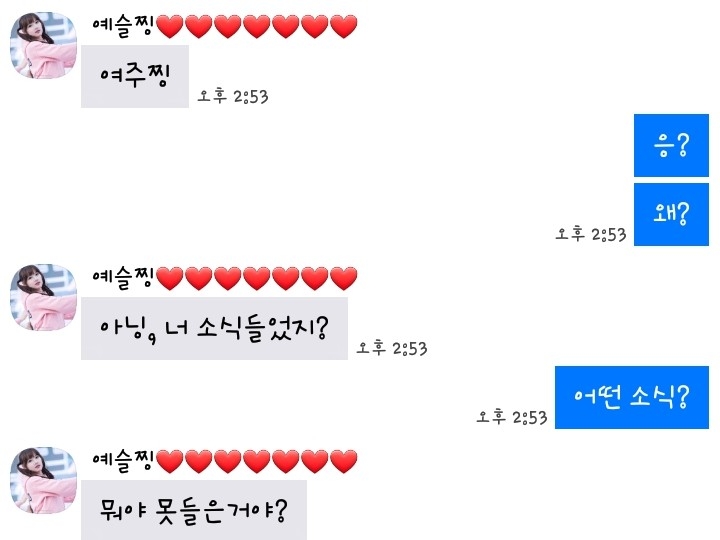Click the last heart in the top name
This screenshot has height=540, width=720.
343,26
